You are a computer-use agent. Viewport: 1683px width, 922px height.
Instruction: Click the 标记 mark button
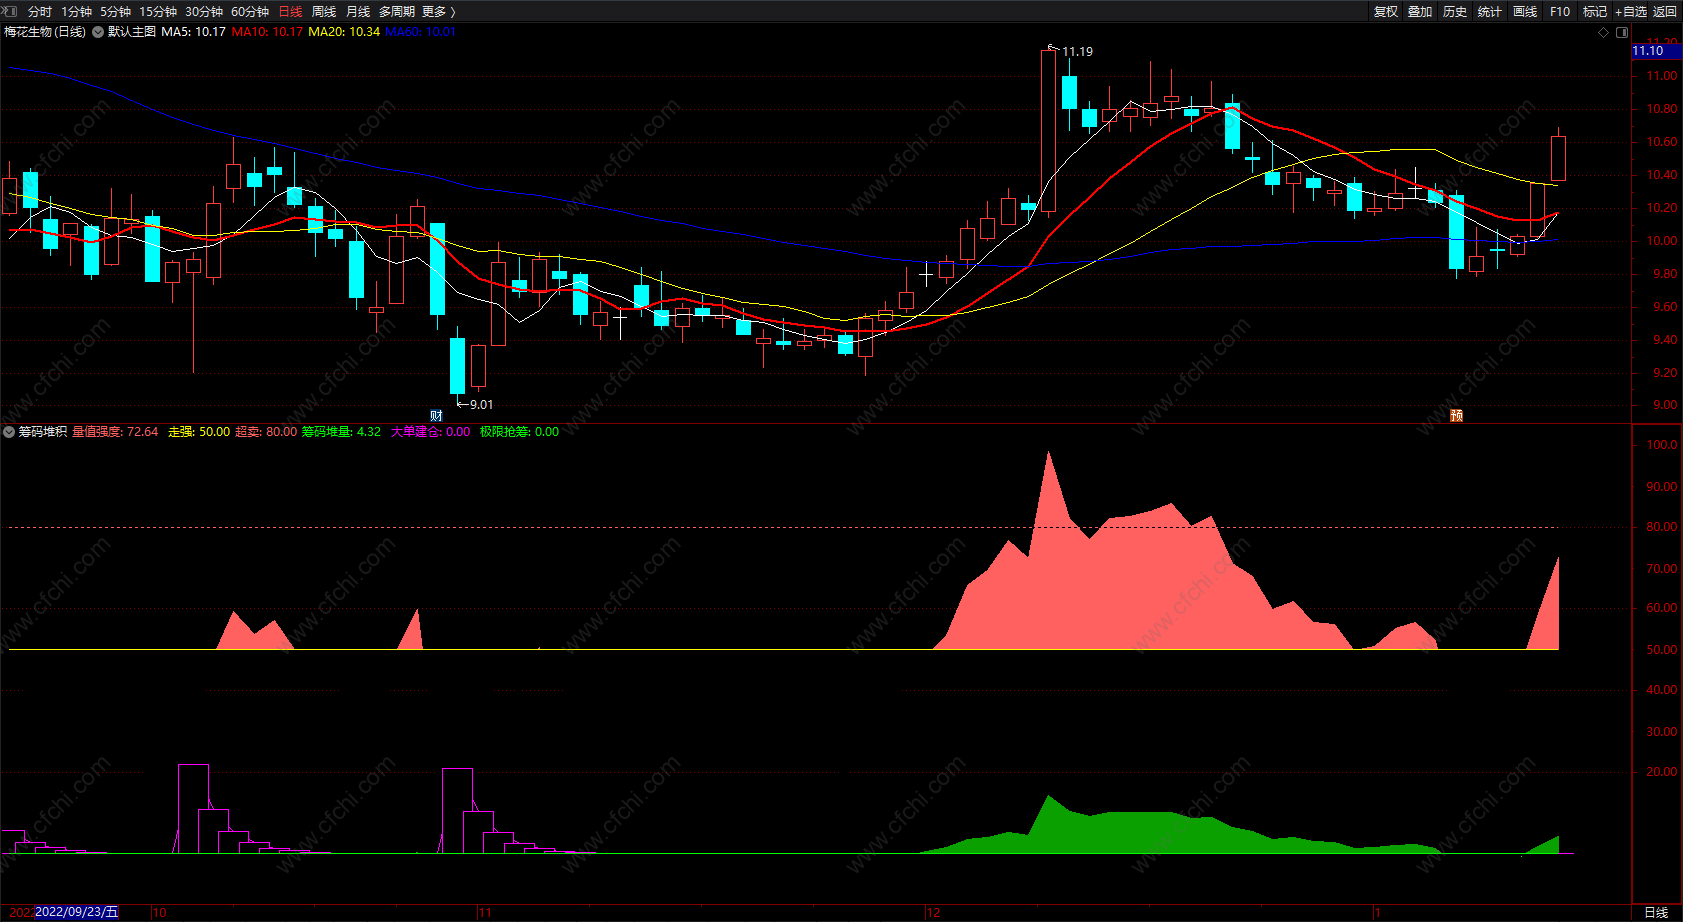(x=1595, y=12)
